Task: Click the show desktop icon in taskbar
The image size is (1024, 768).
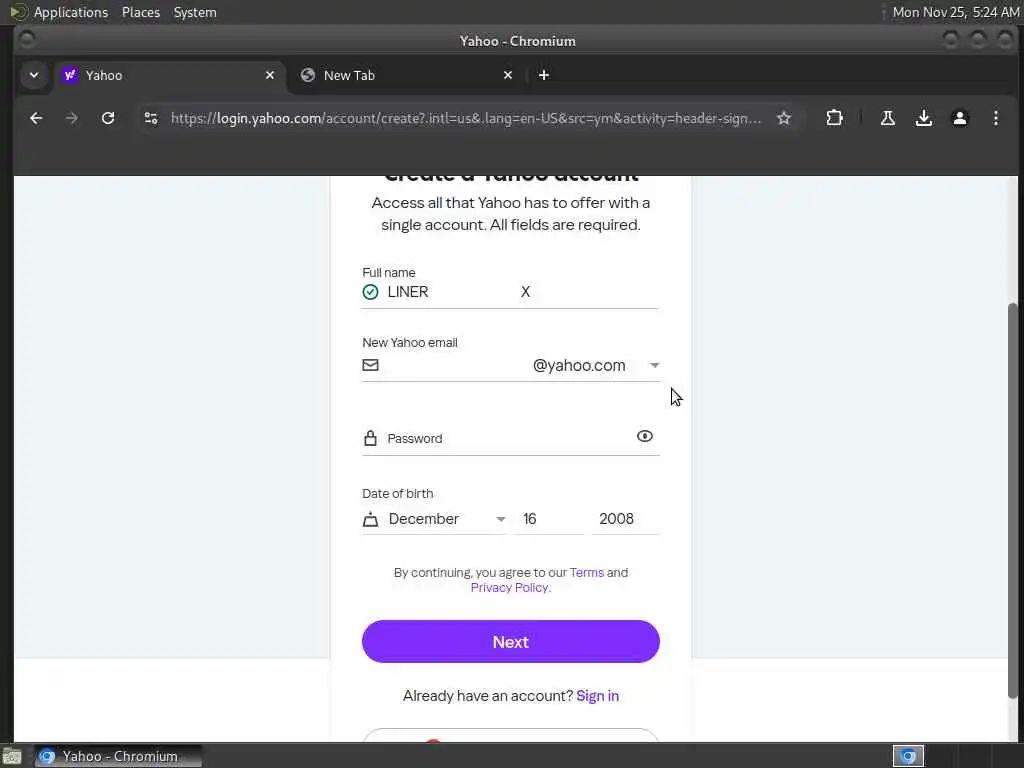Action: 12,756
